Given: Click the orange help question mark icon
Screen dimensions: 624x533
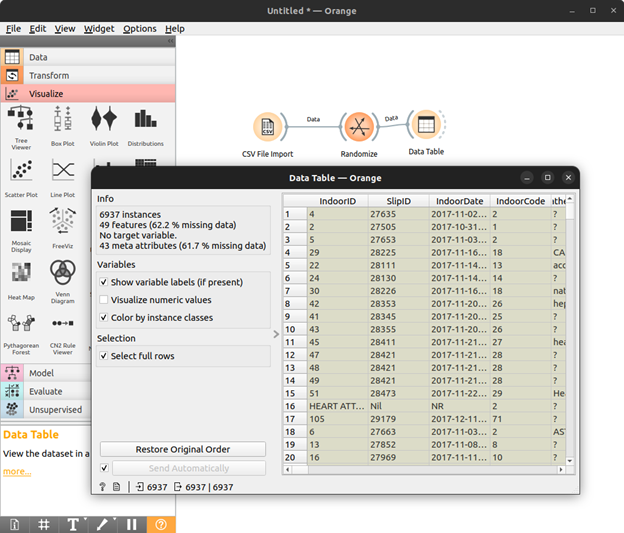Looking at the screenshot, I should click(x=161, y=525).
